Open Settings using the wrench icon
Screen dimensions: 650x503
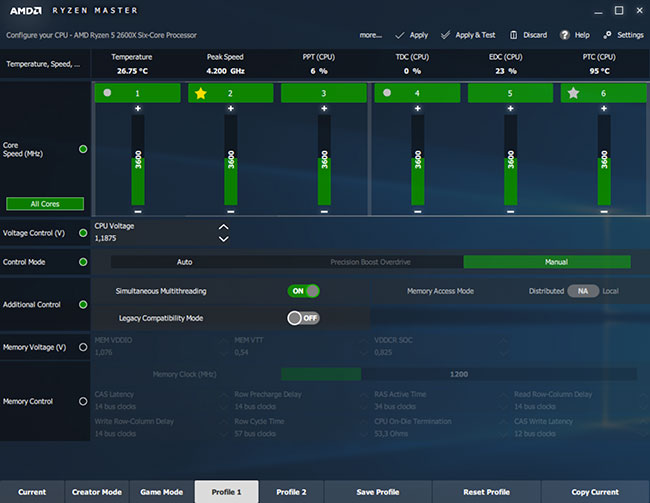(608, 35)
